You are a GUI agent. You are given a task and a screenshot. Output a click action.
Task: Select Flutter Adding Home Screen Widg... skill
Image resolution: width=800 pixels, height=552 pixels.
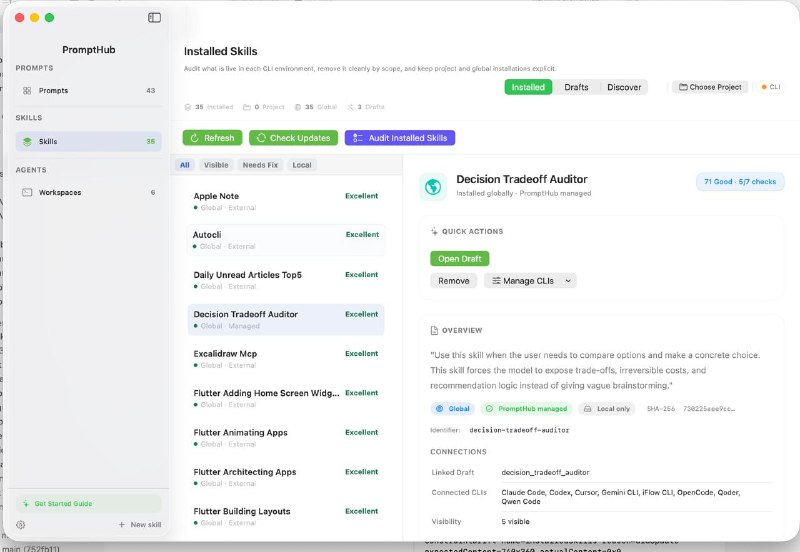[286, 398]
